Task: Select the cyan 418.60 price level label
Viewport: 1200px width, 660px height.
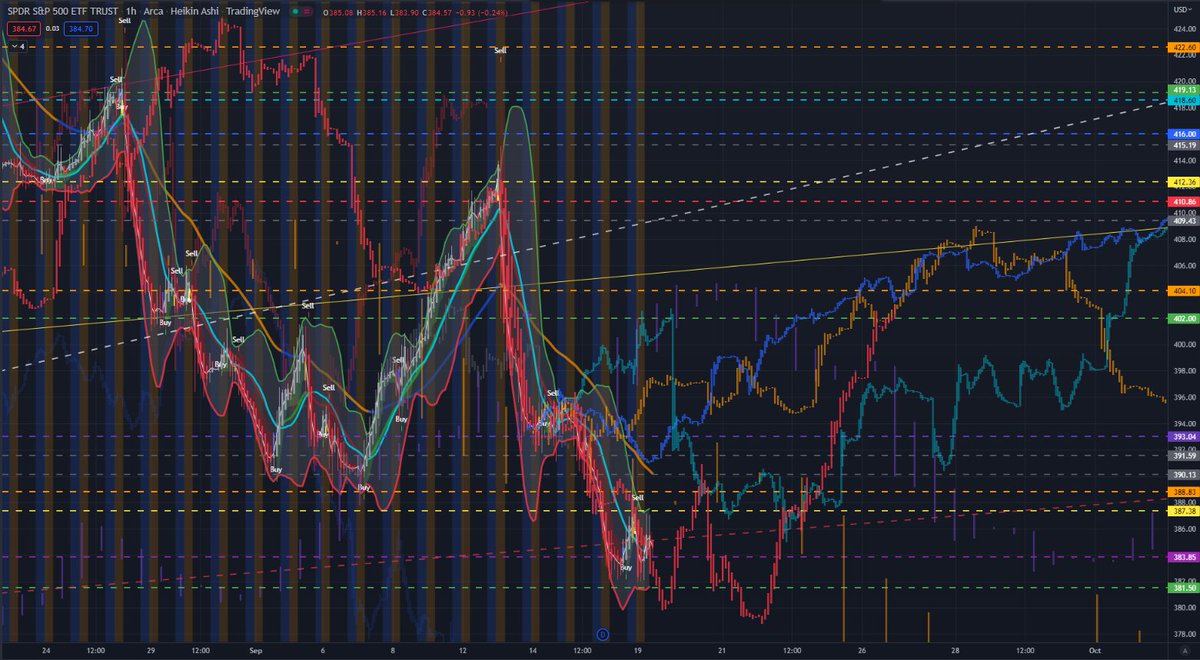Action: click(1183, 100)
